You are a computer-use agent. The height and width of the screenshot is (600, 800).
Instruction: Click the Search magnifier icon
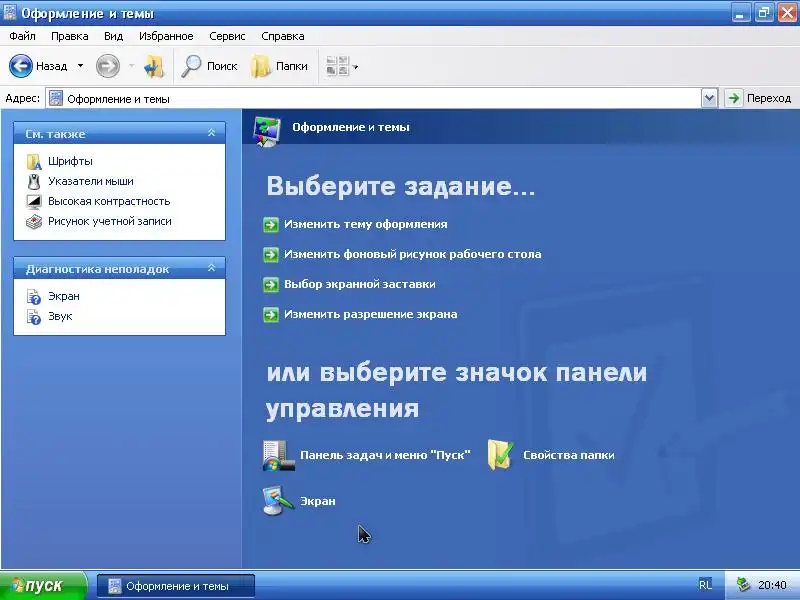[191, 66]
